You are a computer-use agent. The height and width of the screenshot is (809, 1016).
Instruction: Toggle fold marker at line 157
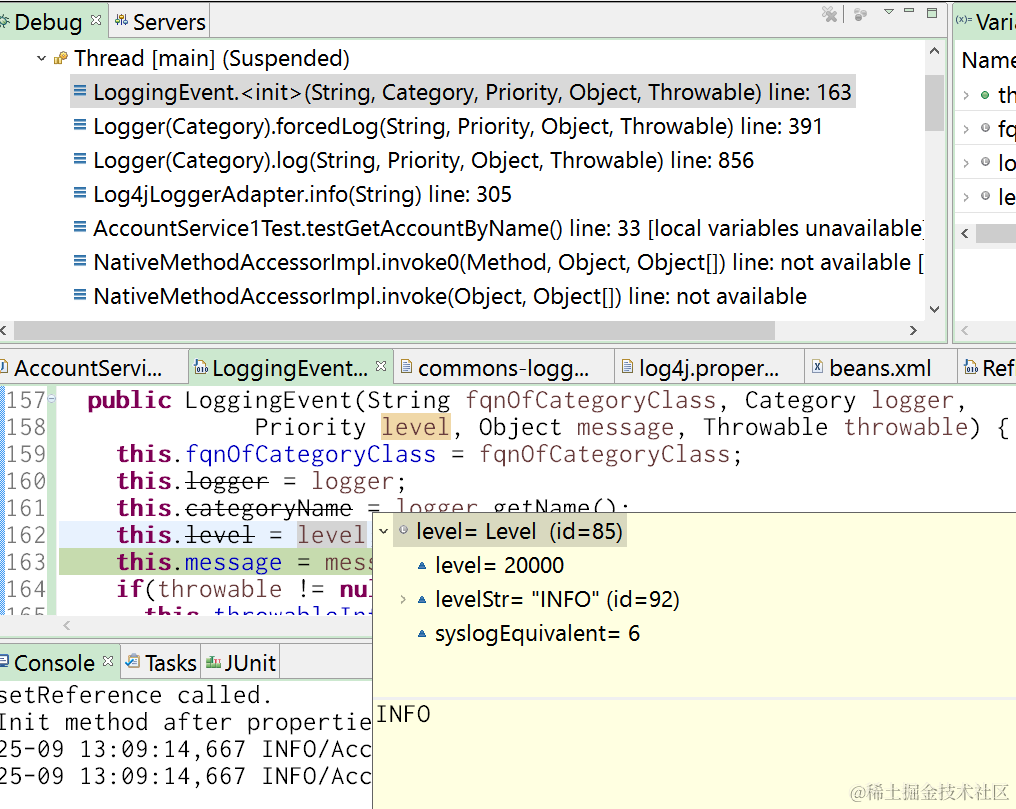coord(52,399)
